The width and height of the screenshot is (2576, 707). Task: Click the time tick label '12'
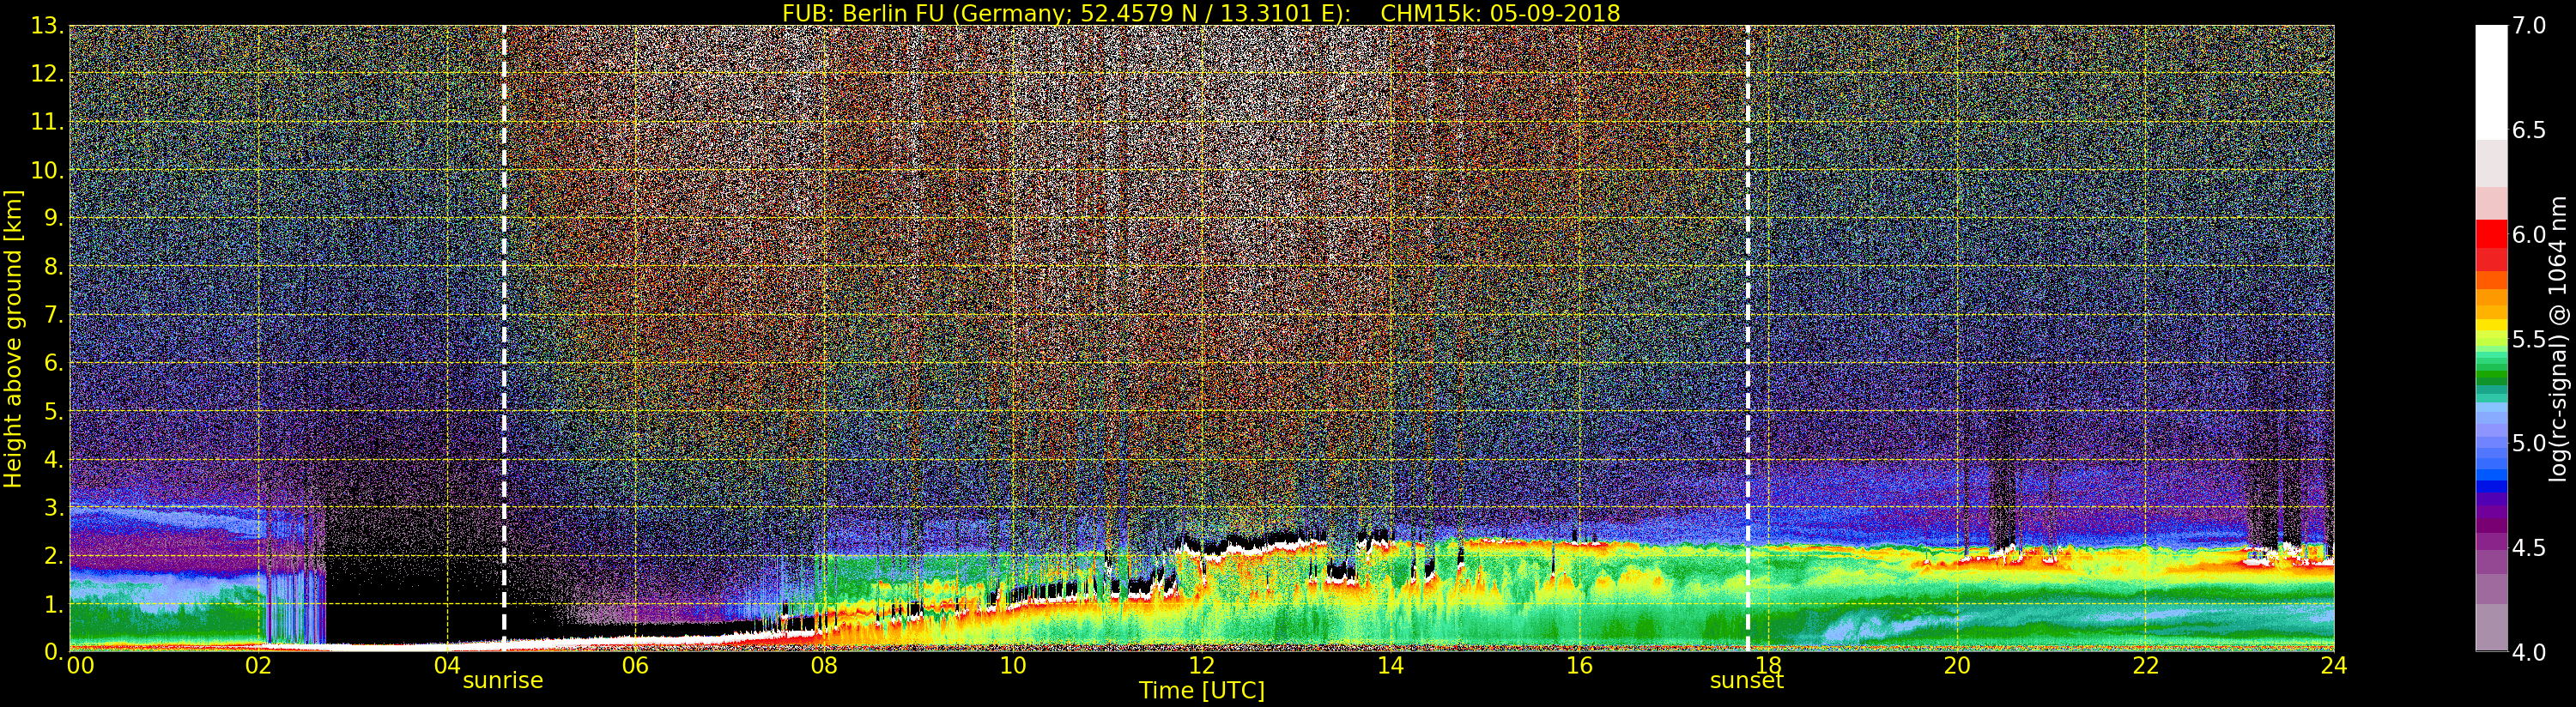1201,666
